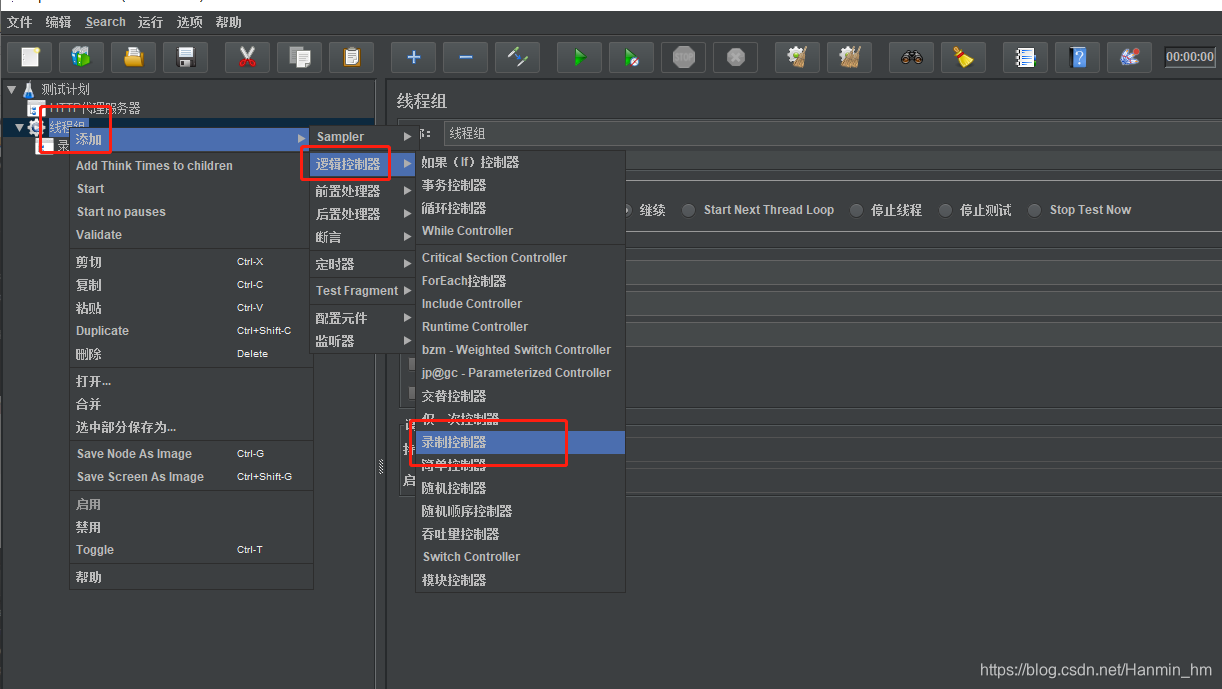Click the Toggle enable/disable icon
Viewport: 1222px width, 689px height.
[x=517, y=57]
